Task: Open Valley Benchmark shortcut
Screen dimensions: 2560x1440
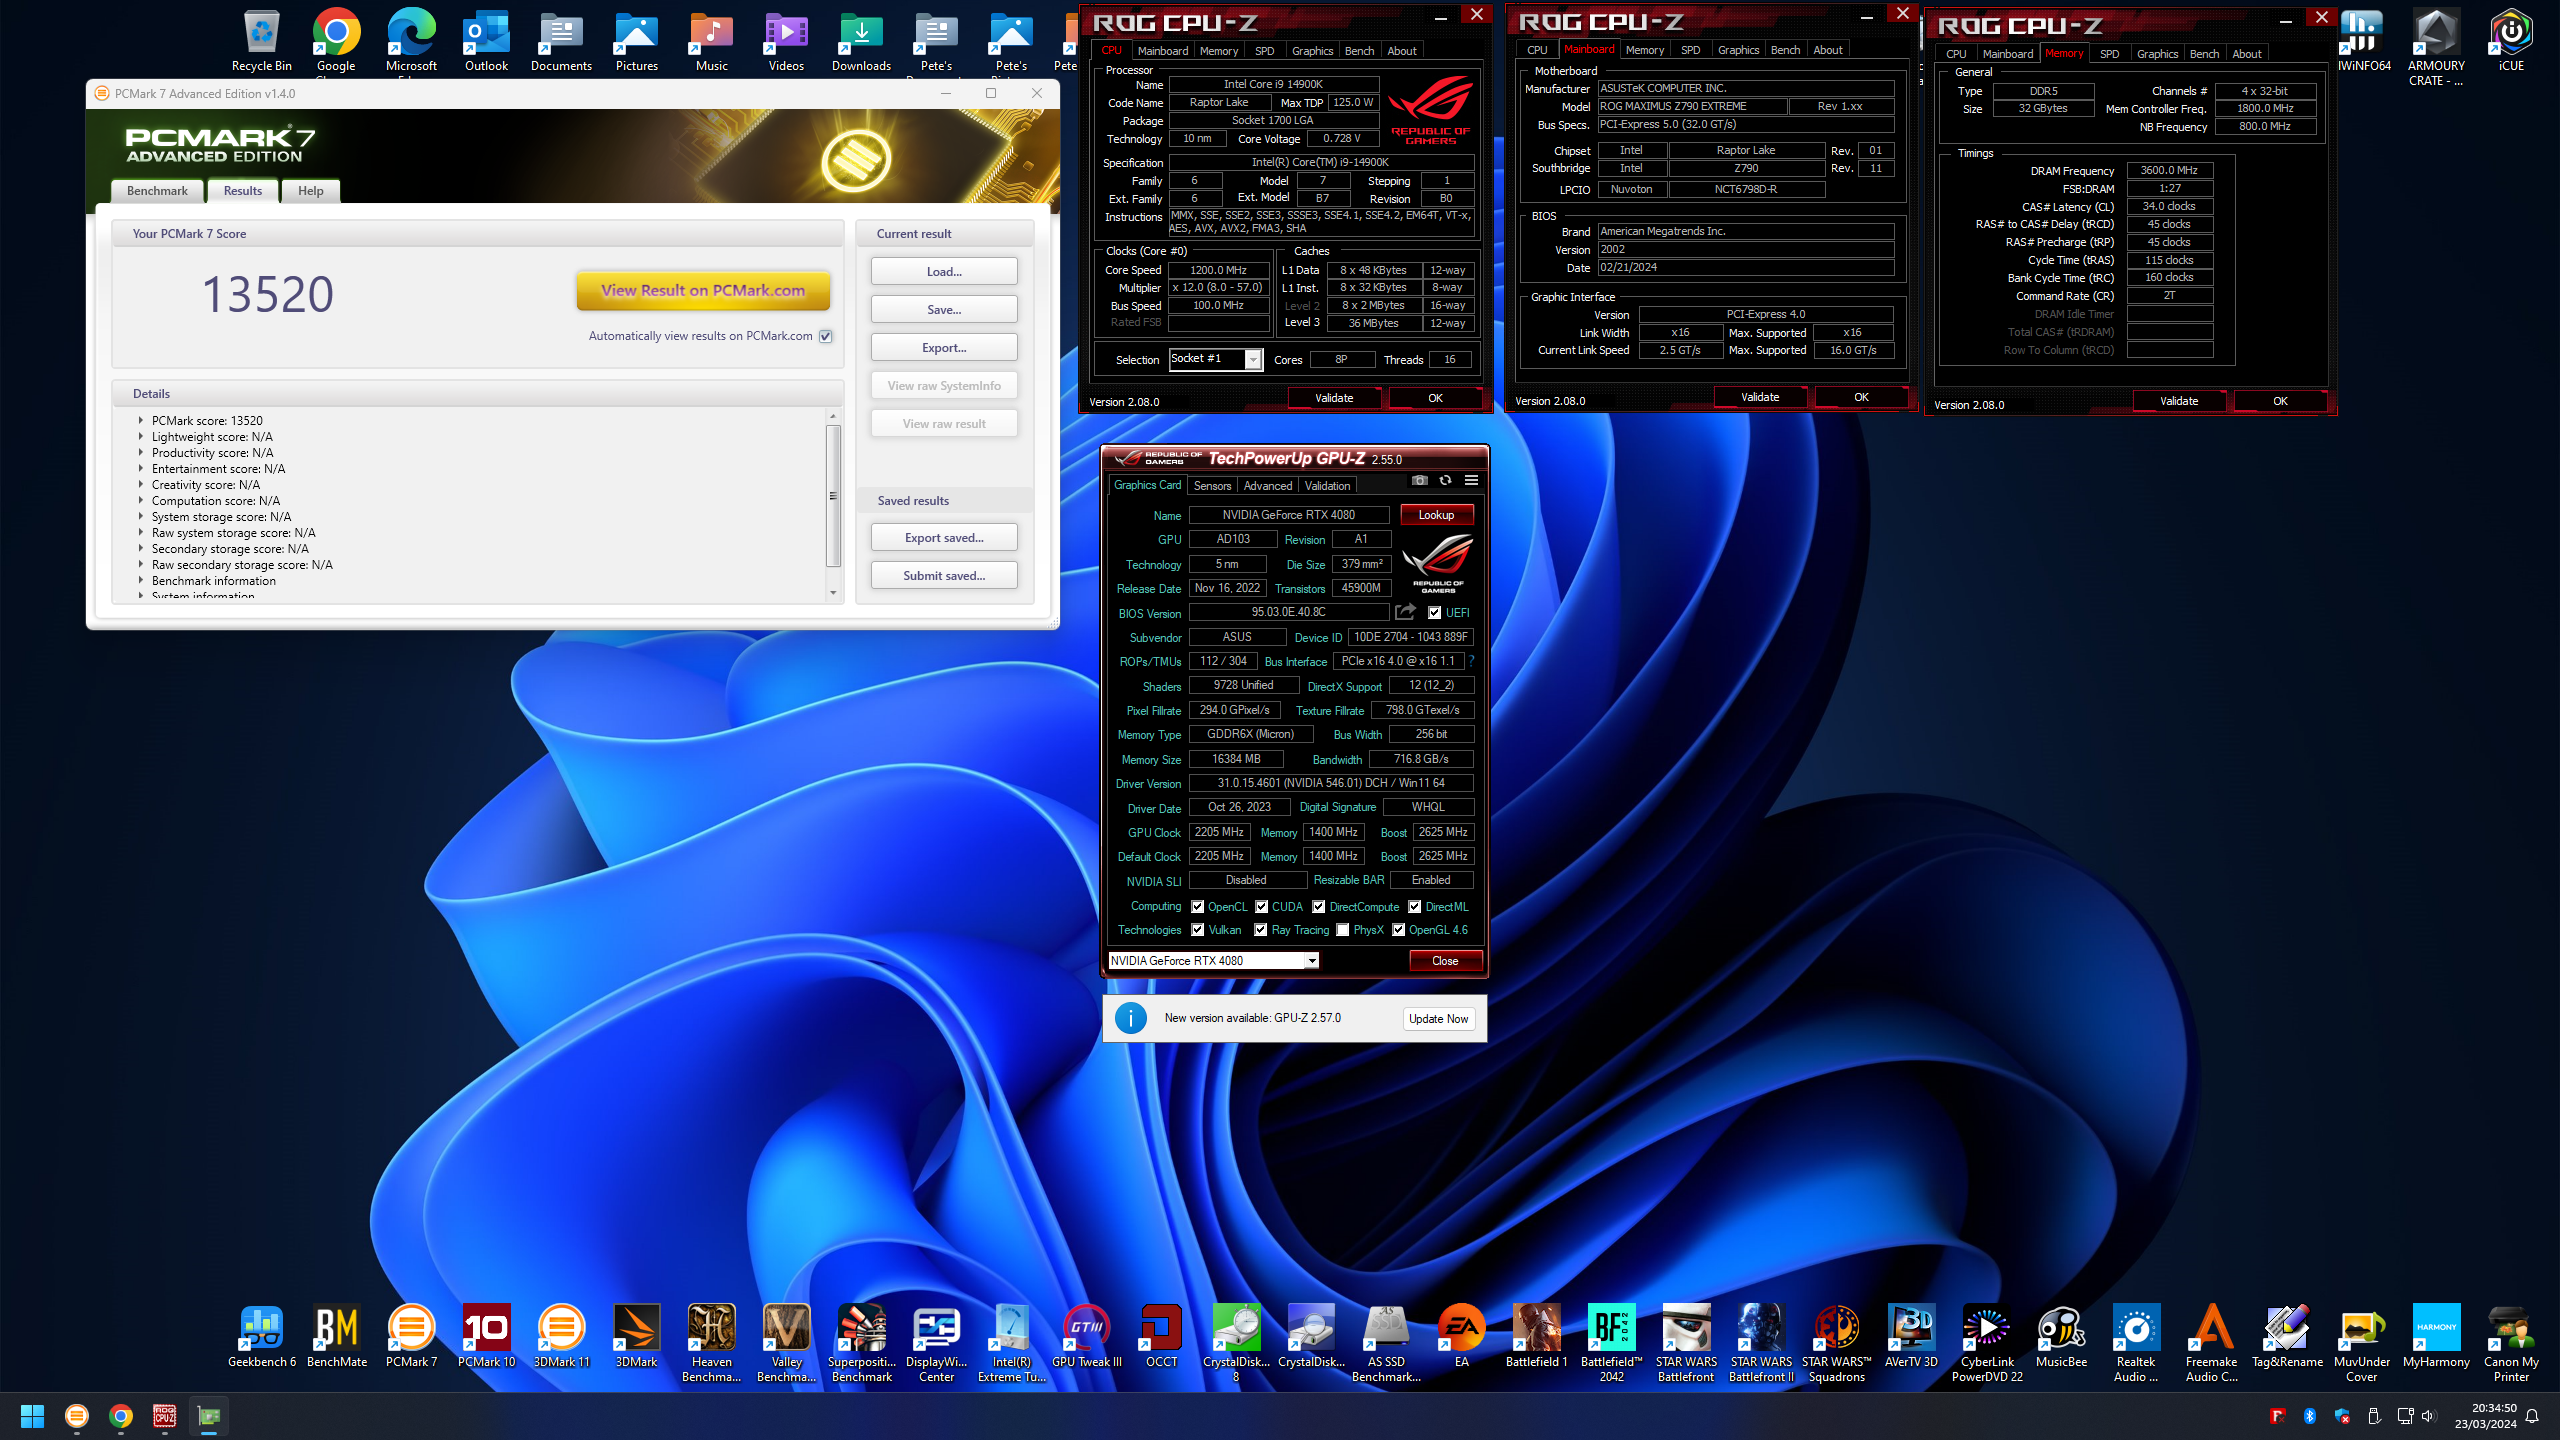Action: [786, 1343]
